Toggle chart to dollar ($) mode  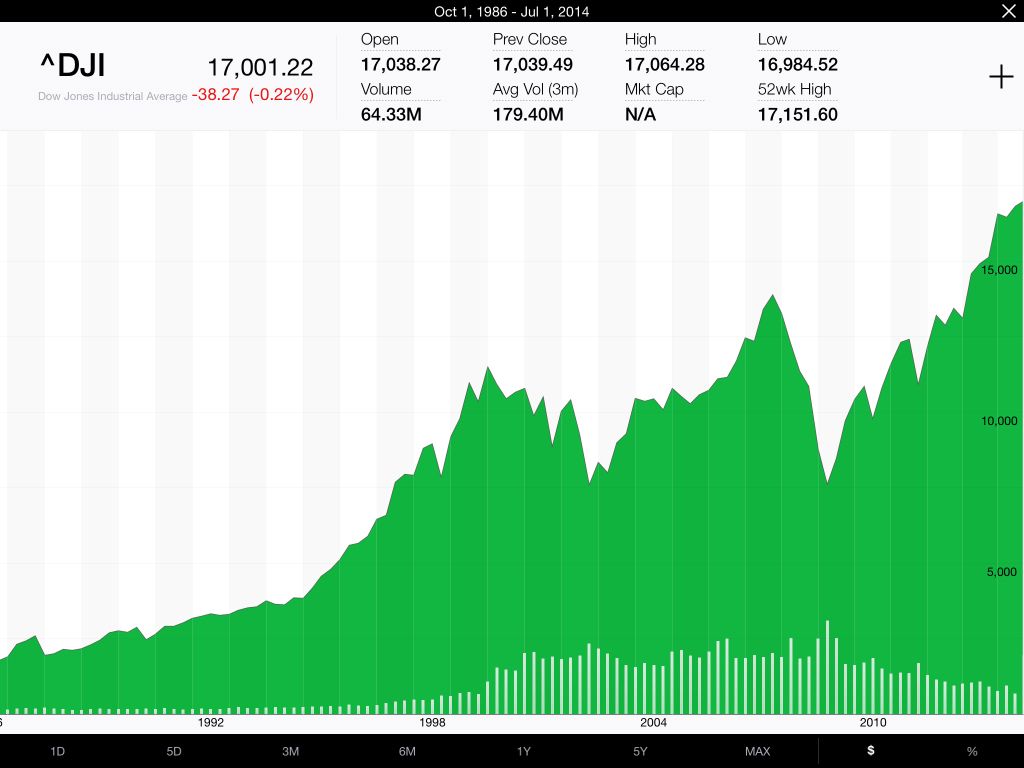point(871,751)
